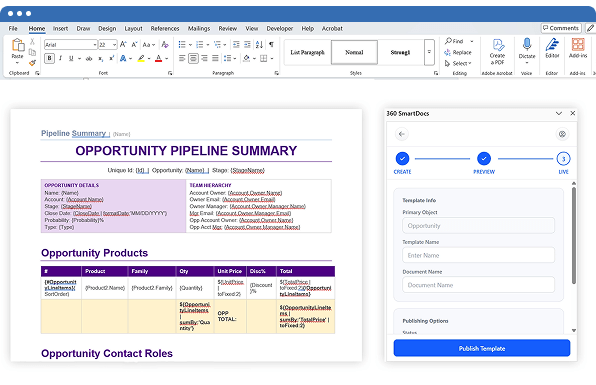Image resolution: width=596 pixels, height=385 pixels.
Task: Open the Select dropdown in Editing
Action: [x=458, y=63]
